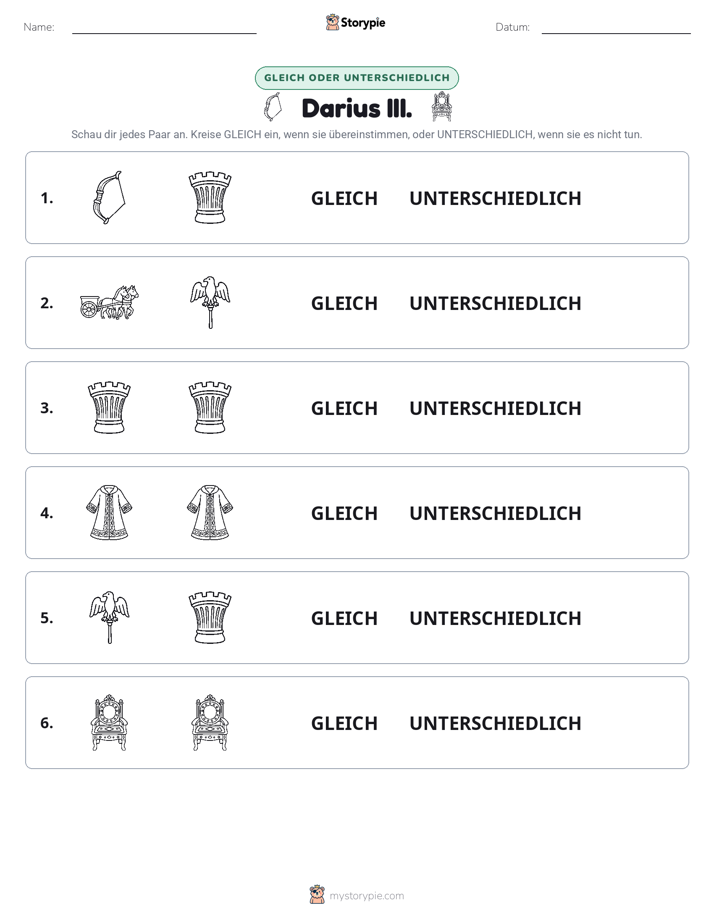Click the throne icon beside the title

[441, 107]
